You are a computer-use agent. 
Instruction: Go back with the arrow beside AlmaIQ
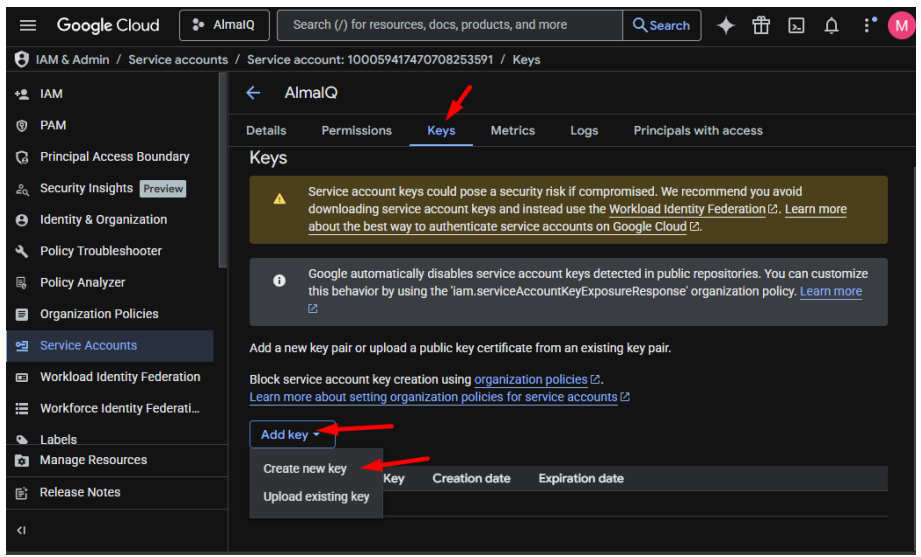point(253,92)
